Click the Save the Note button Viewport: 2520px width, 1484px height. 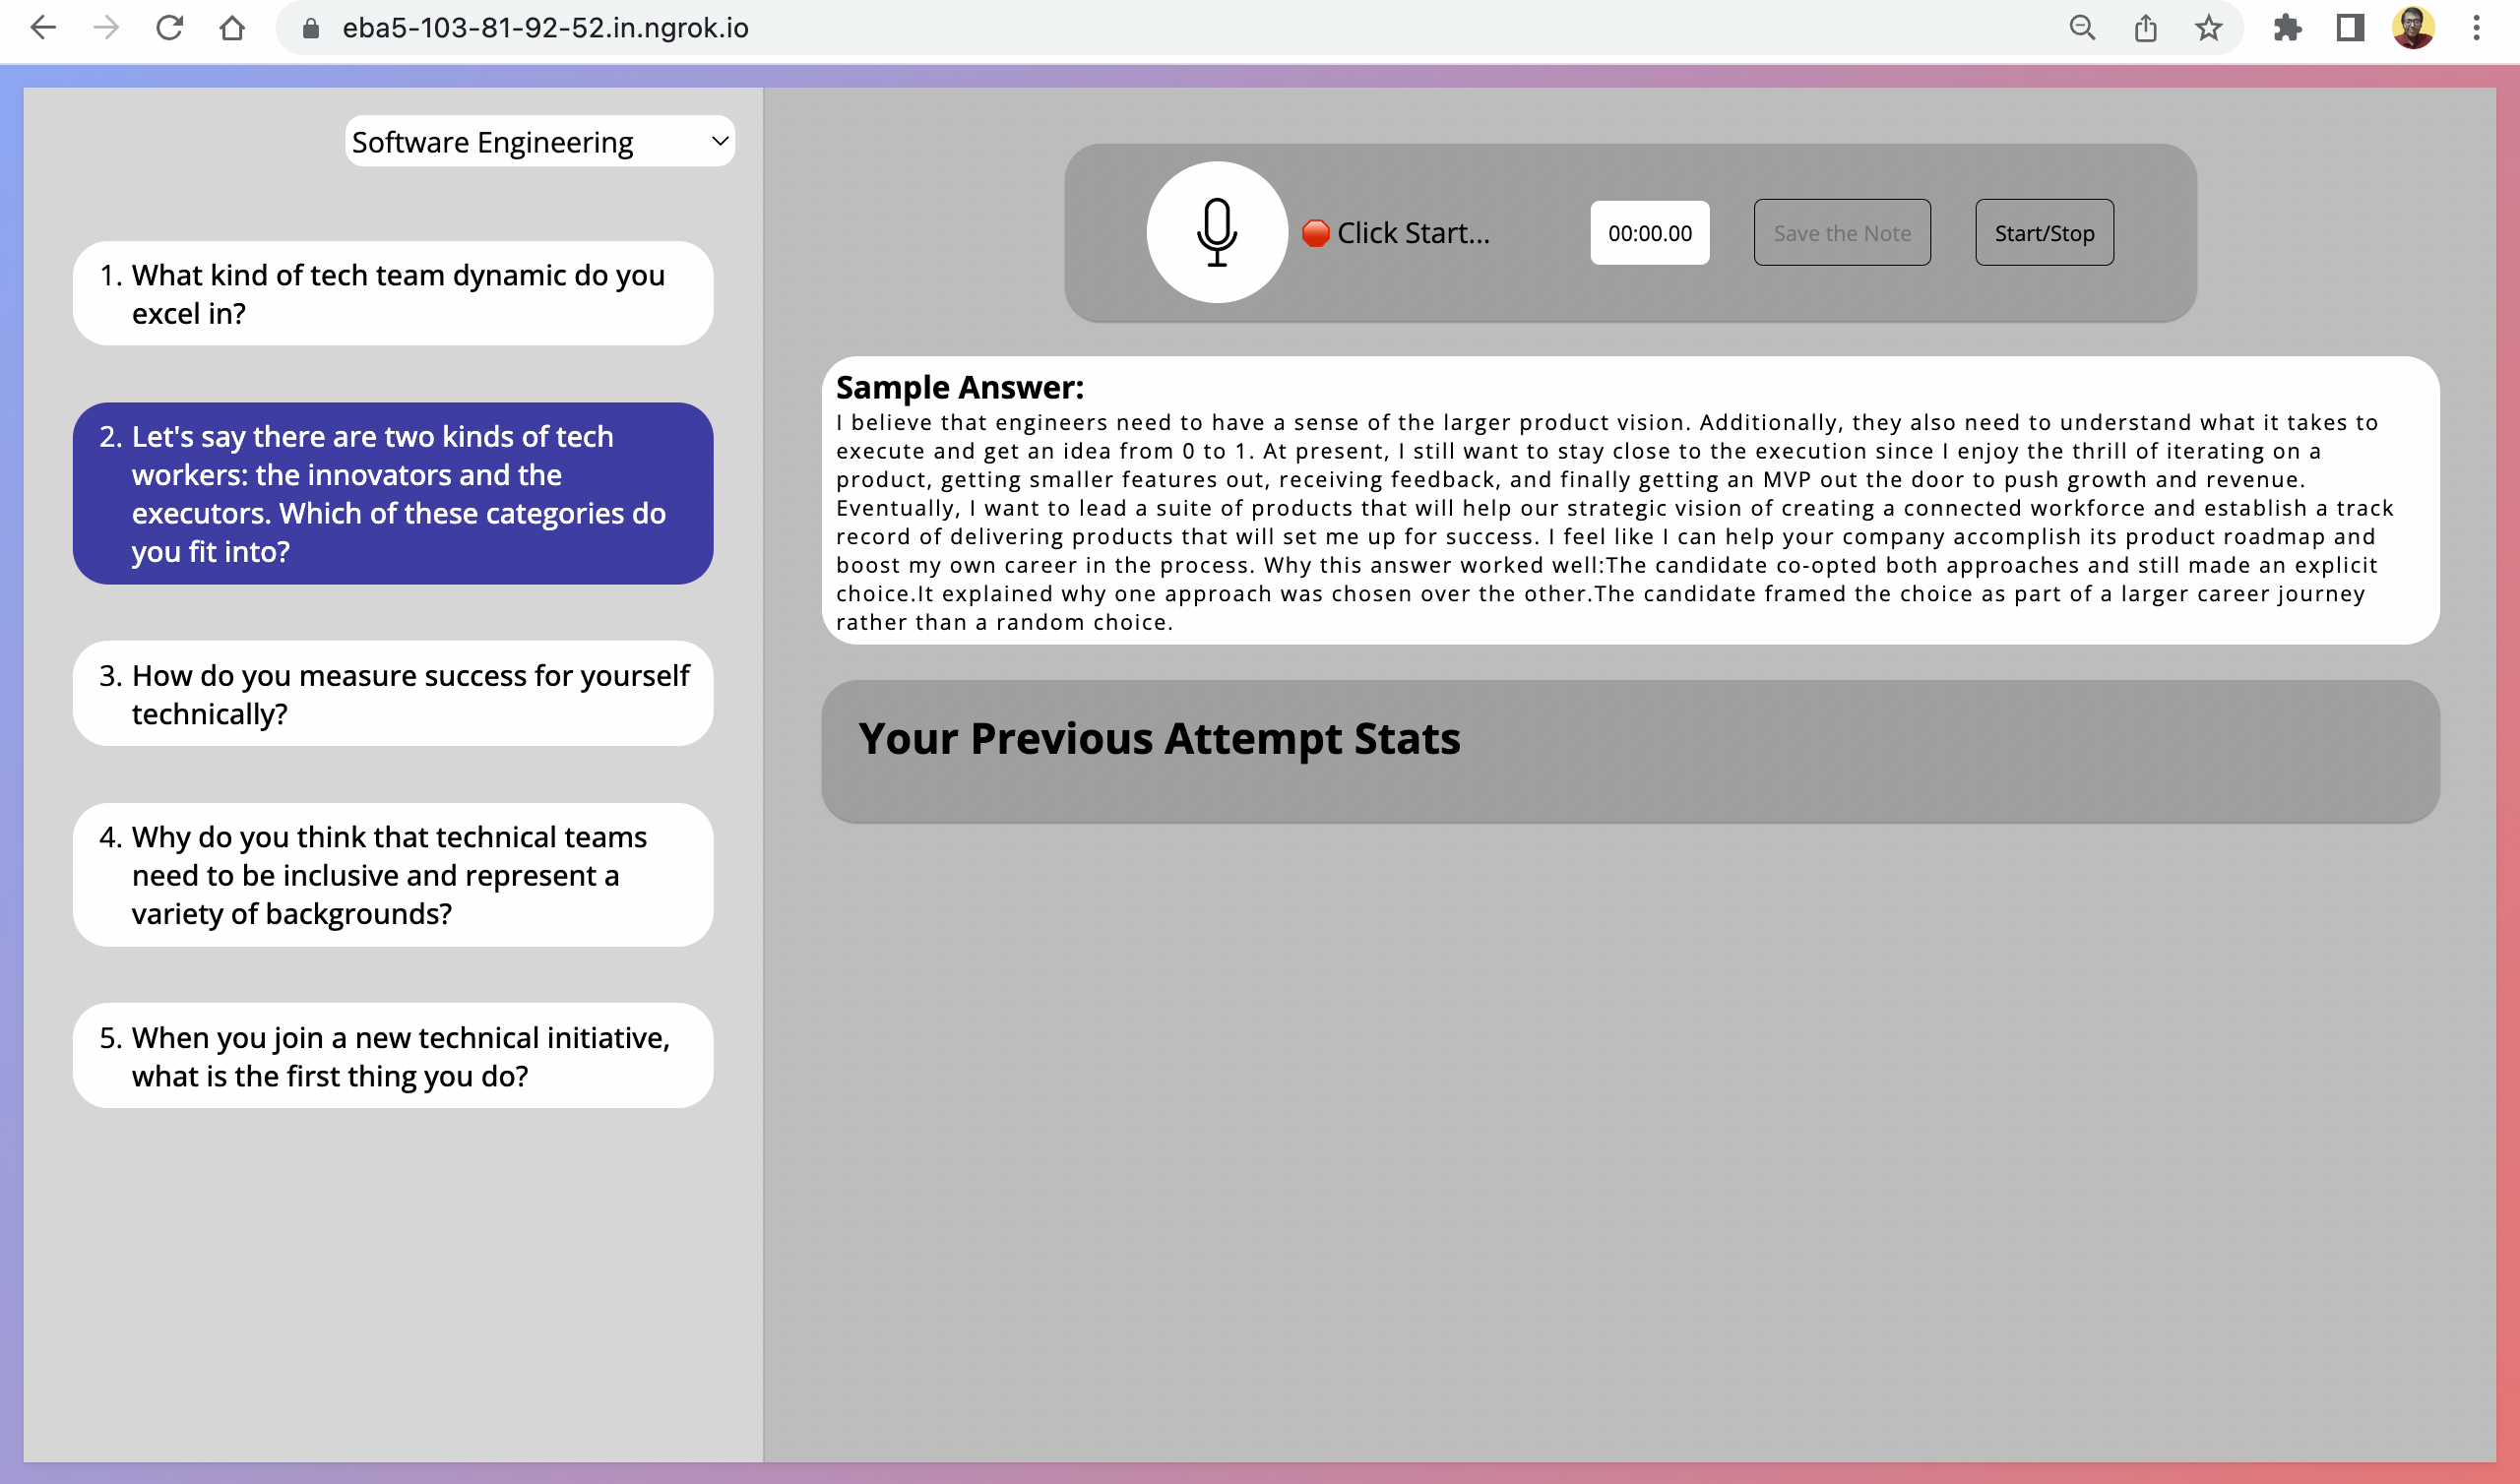[x=1842, y=233]
